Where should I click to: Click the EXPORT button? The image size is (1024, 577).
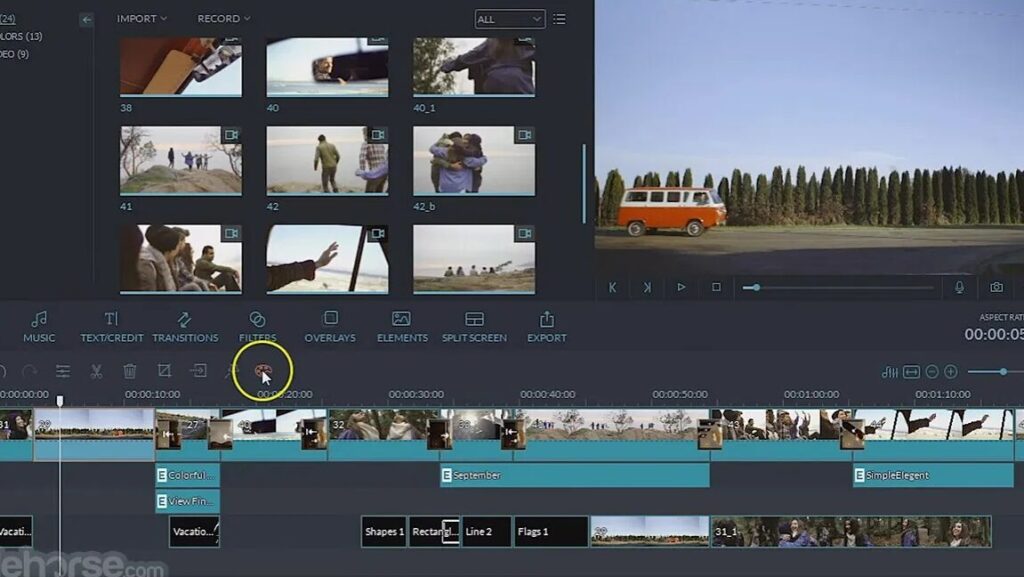click(547, 327)
